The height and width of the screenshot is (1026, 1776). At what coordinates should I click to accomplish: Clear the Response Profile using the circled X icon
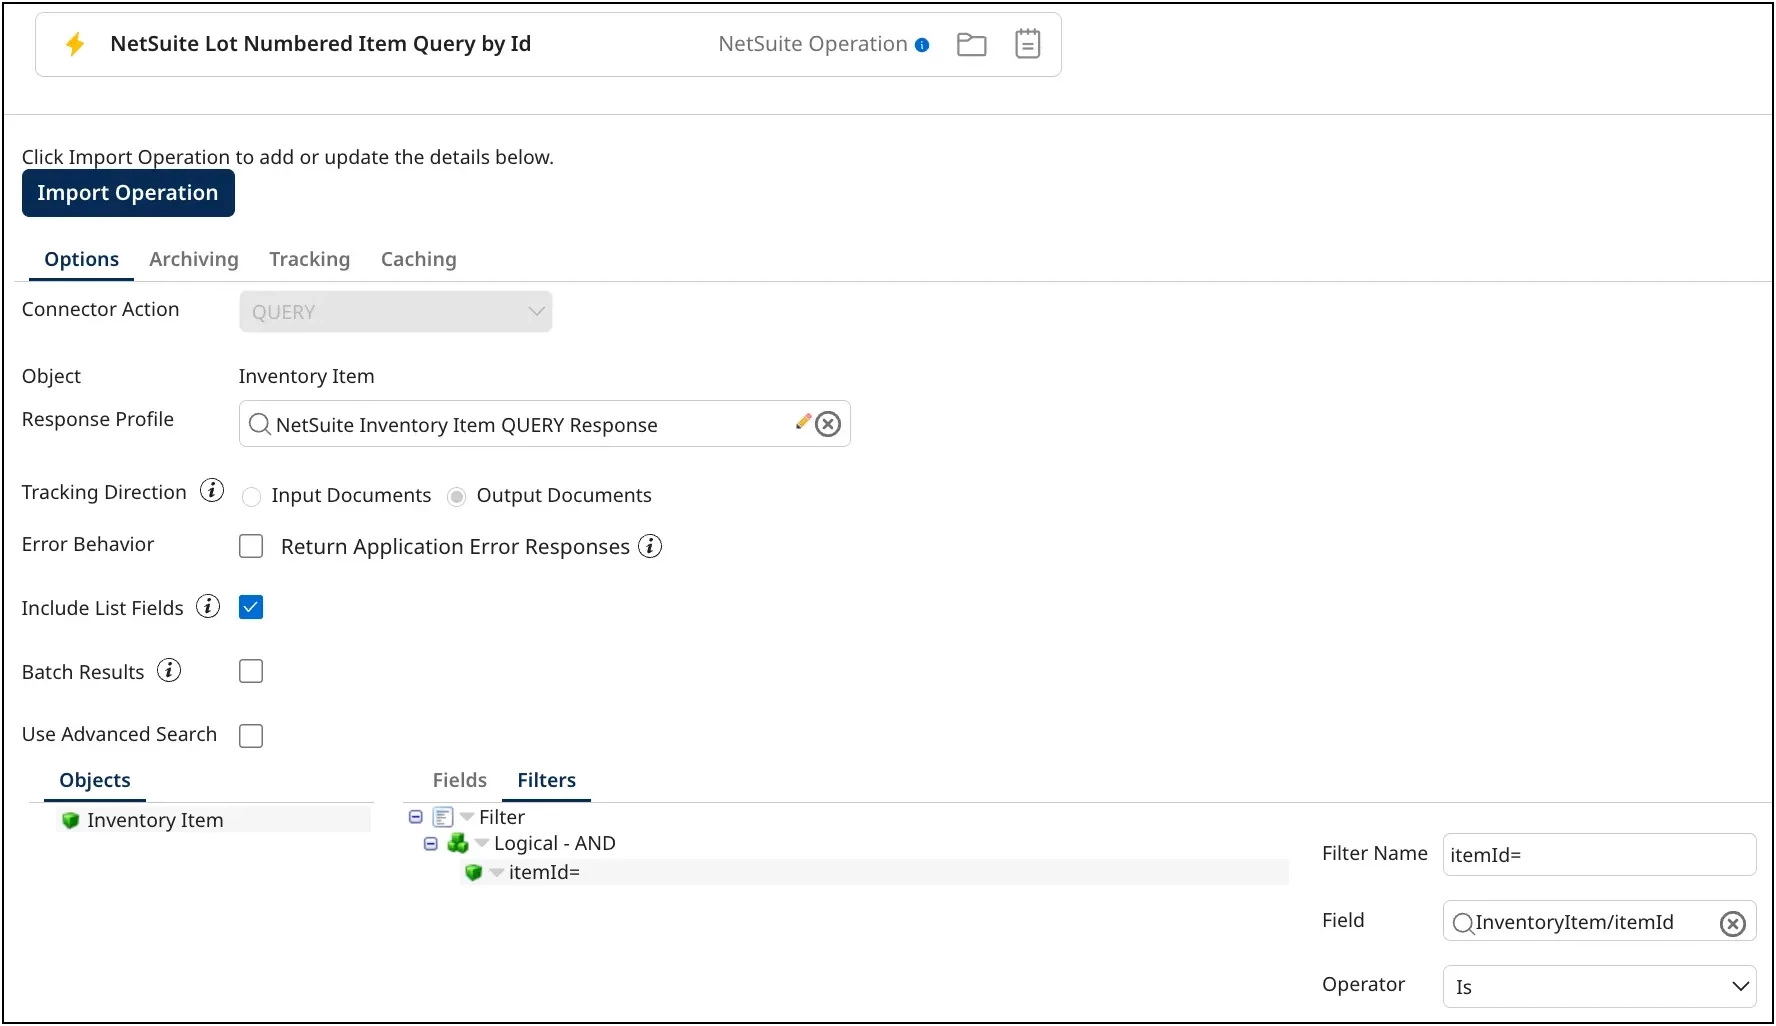[x=828, y=423]
